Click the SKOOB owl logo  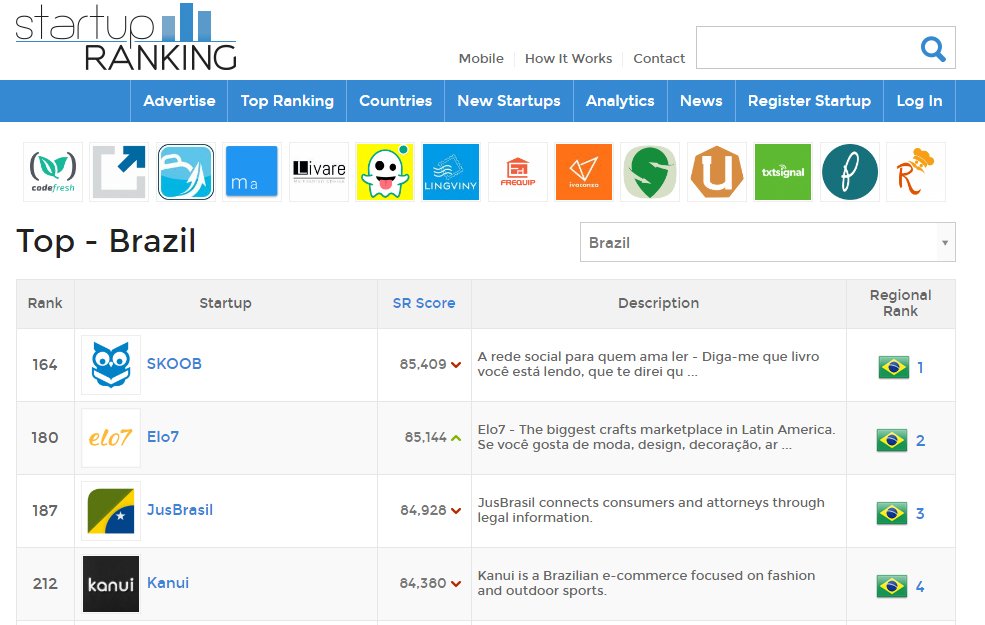[111, 364]
